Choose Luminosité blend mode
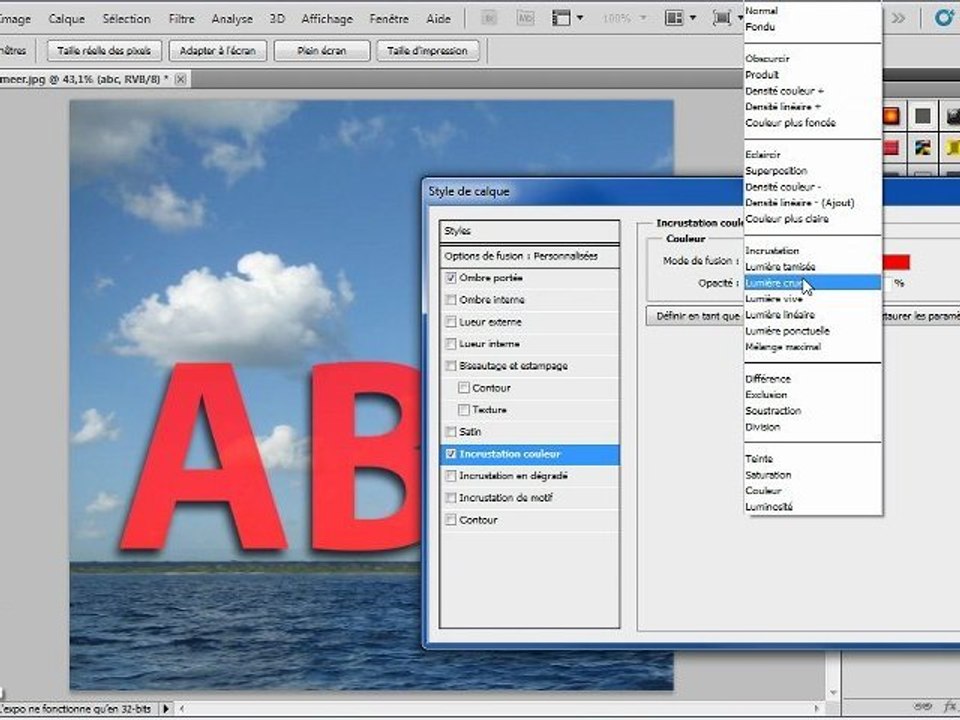 click(x=769, y=506)
